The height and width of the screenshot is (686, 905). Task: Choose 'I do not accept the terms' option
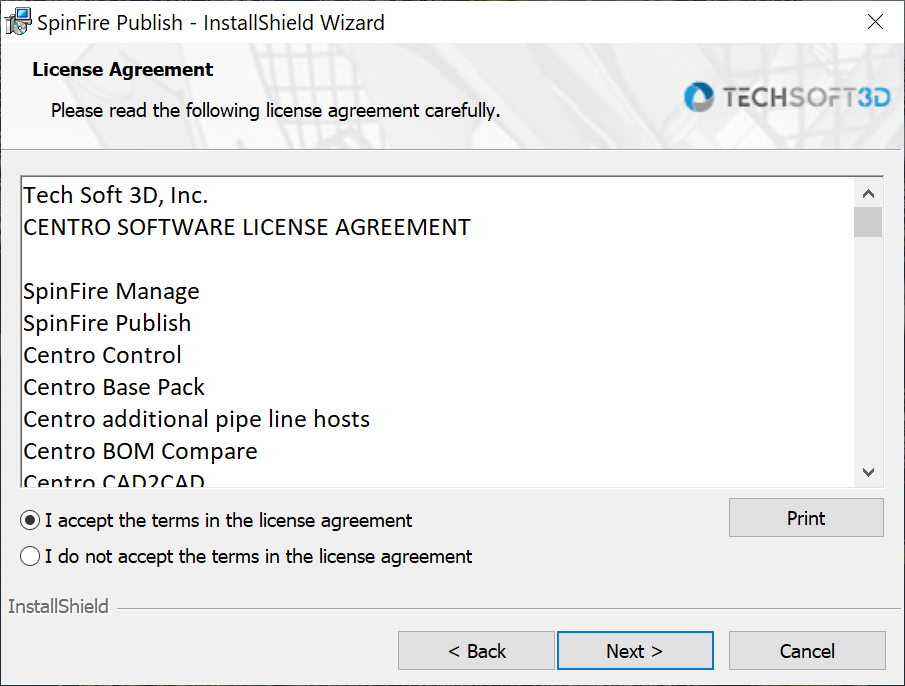[31, 557]
